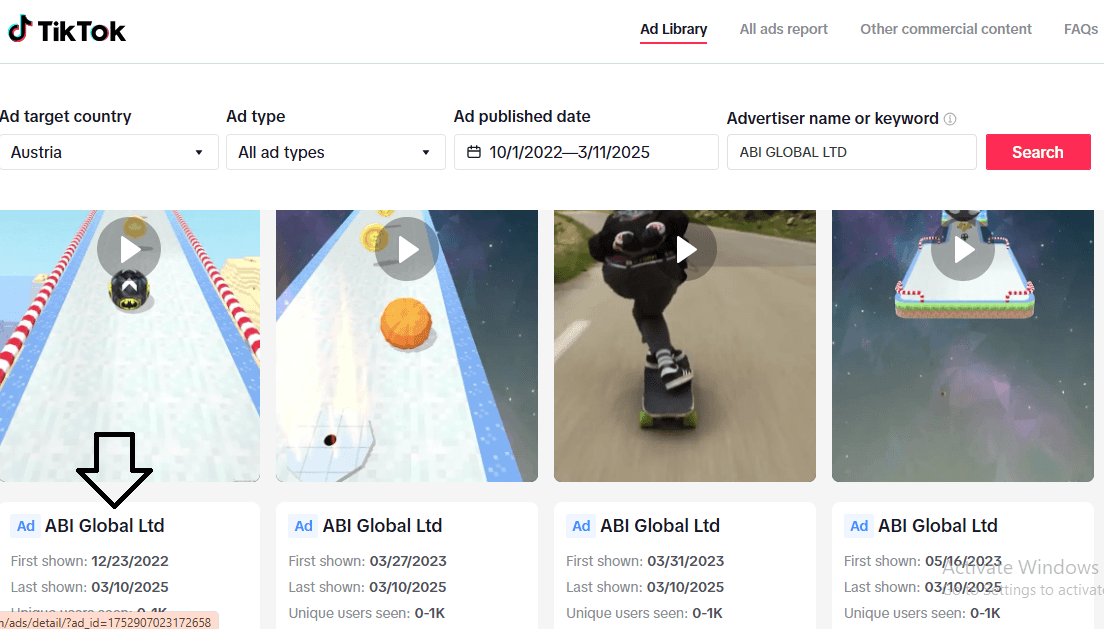1104x629 pixels.
Task: Click the 'First shown: 12/23/2022' text
Action: [x=89, y=561]
